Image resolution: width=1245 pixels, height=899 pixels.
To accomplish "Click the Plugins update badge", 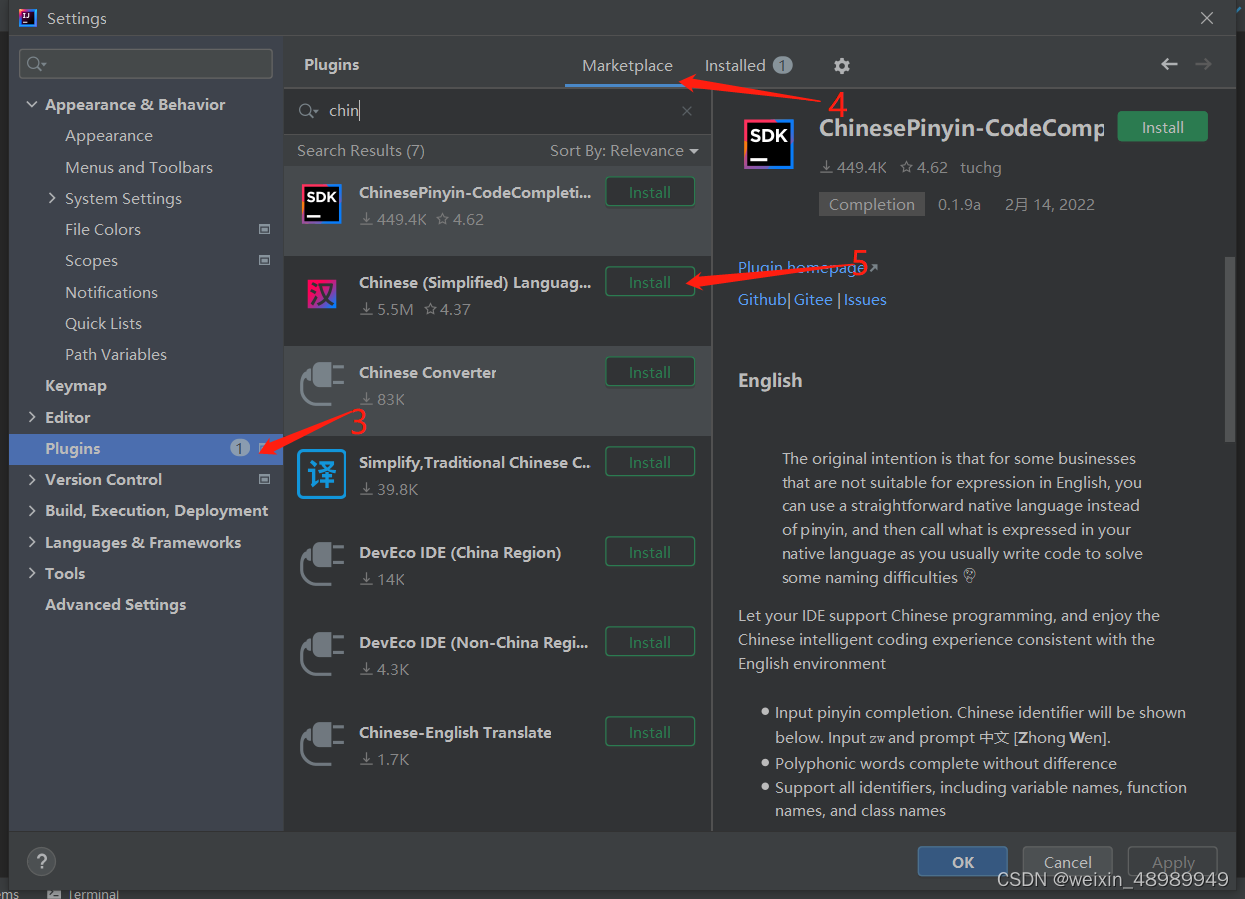I will tap(240, 448).
